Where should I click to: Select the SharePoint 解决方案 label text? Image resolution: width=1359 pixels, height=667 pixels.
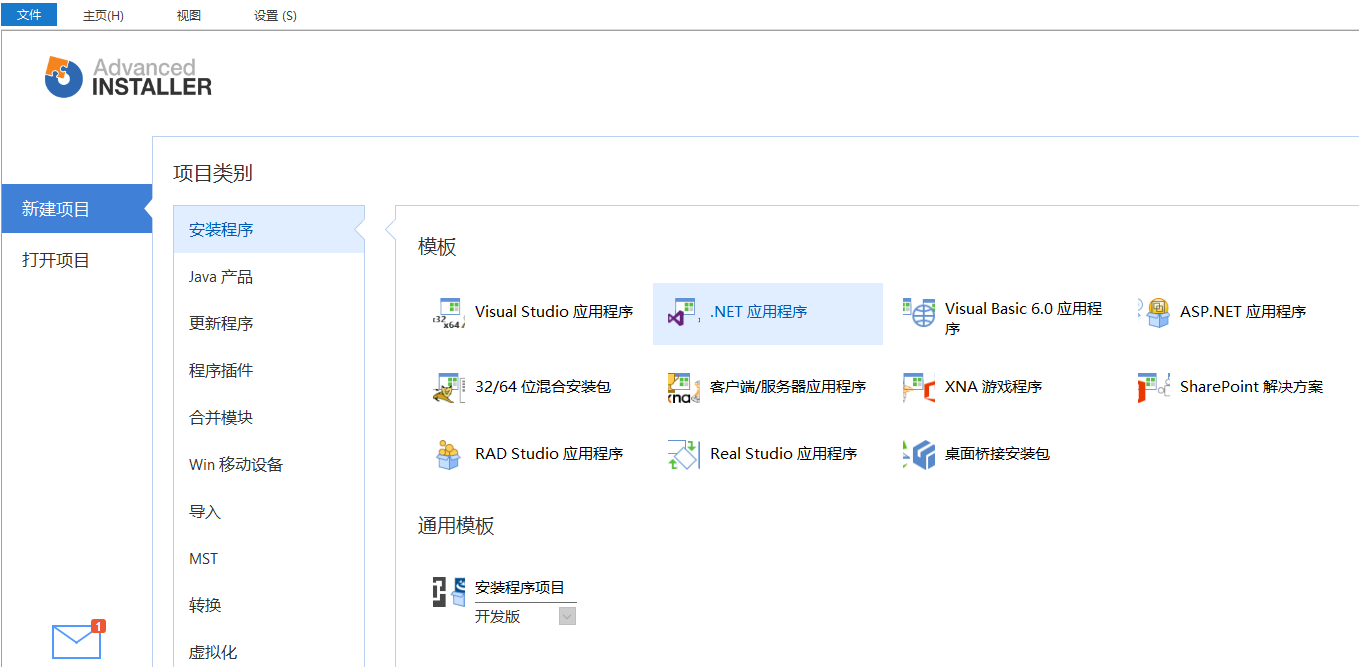(x=1251, y=387)
